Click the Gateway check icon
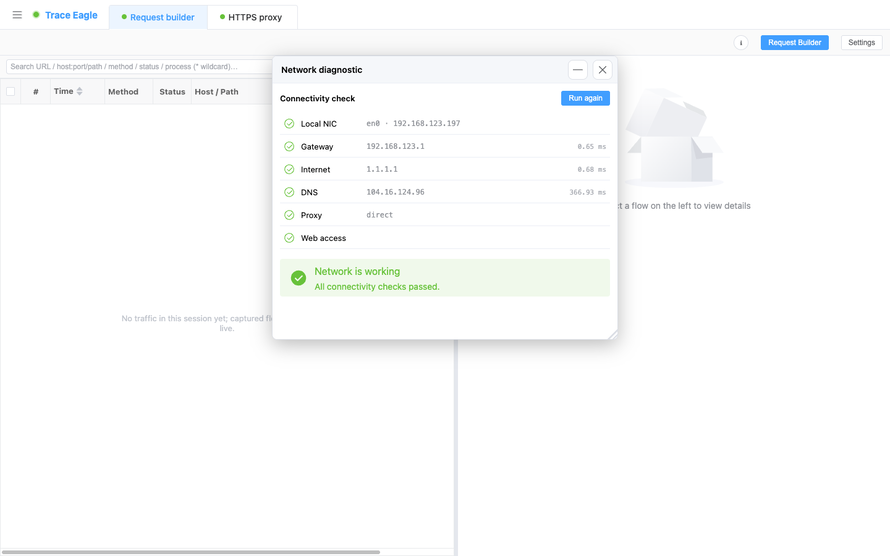 pyautogui.click(x=289, y=146)
